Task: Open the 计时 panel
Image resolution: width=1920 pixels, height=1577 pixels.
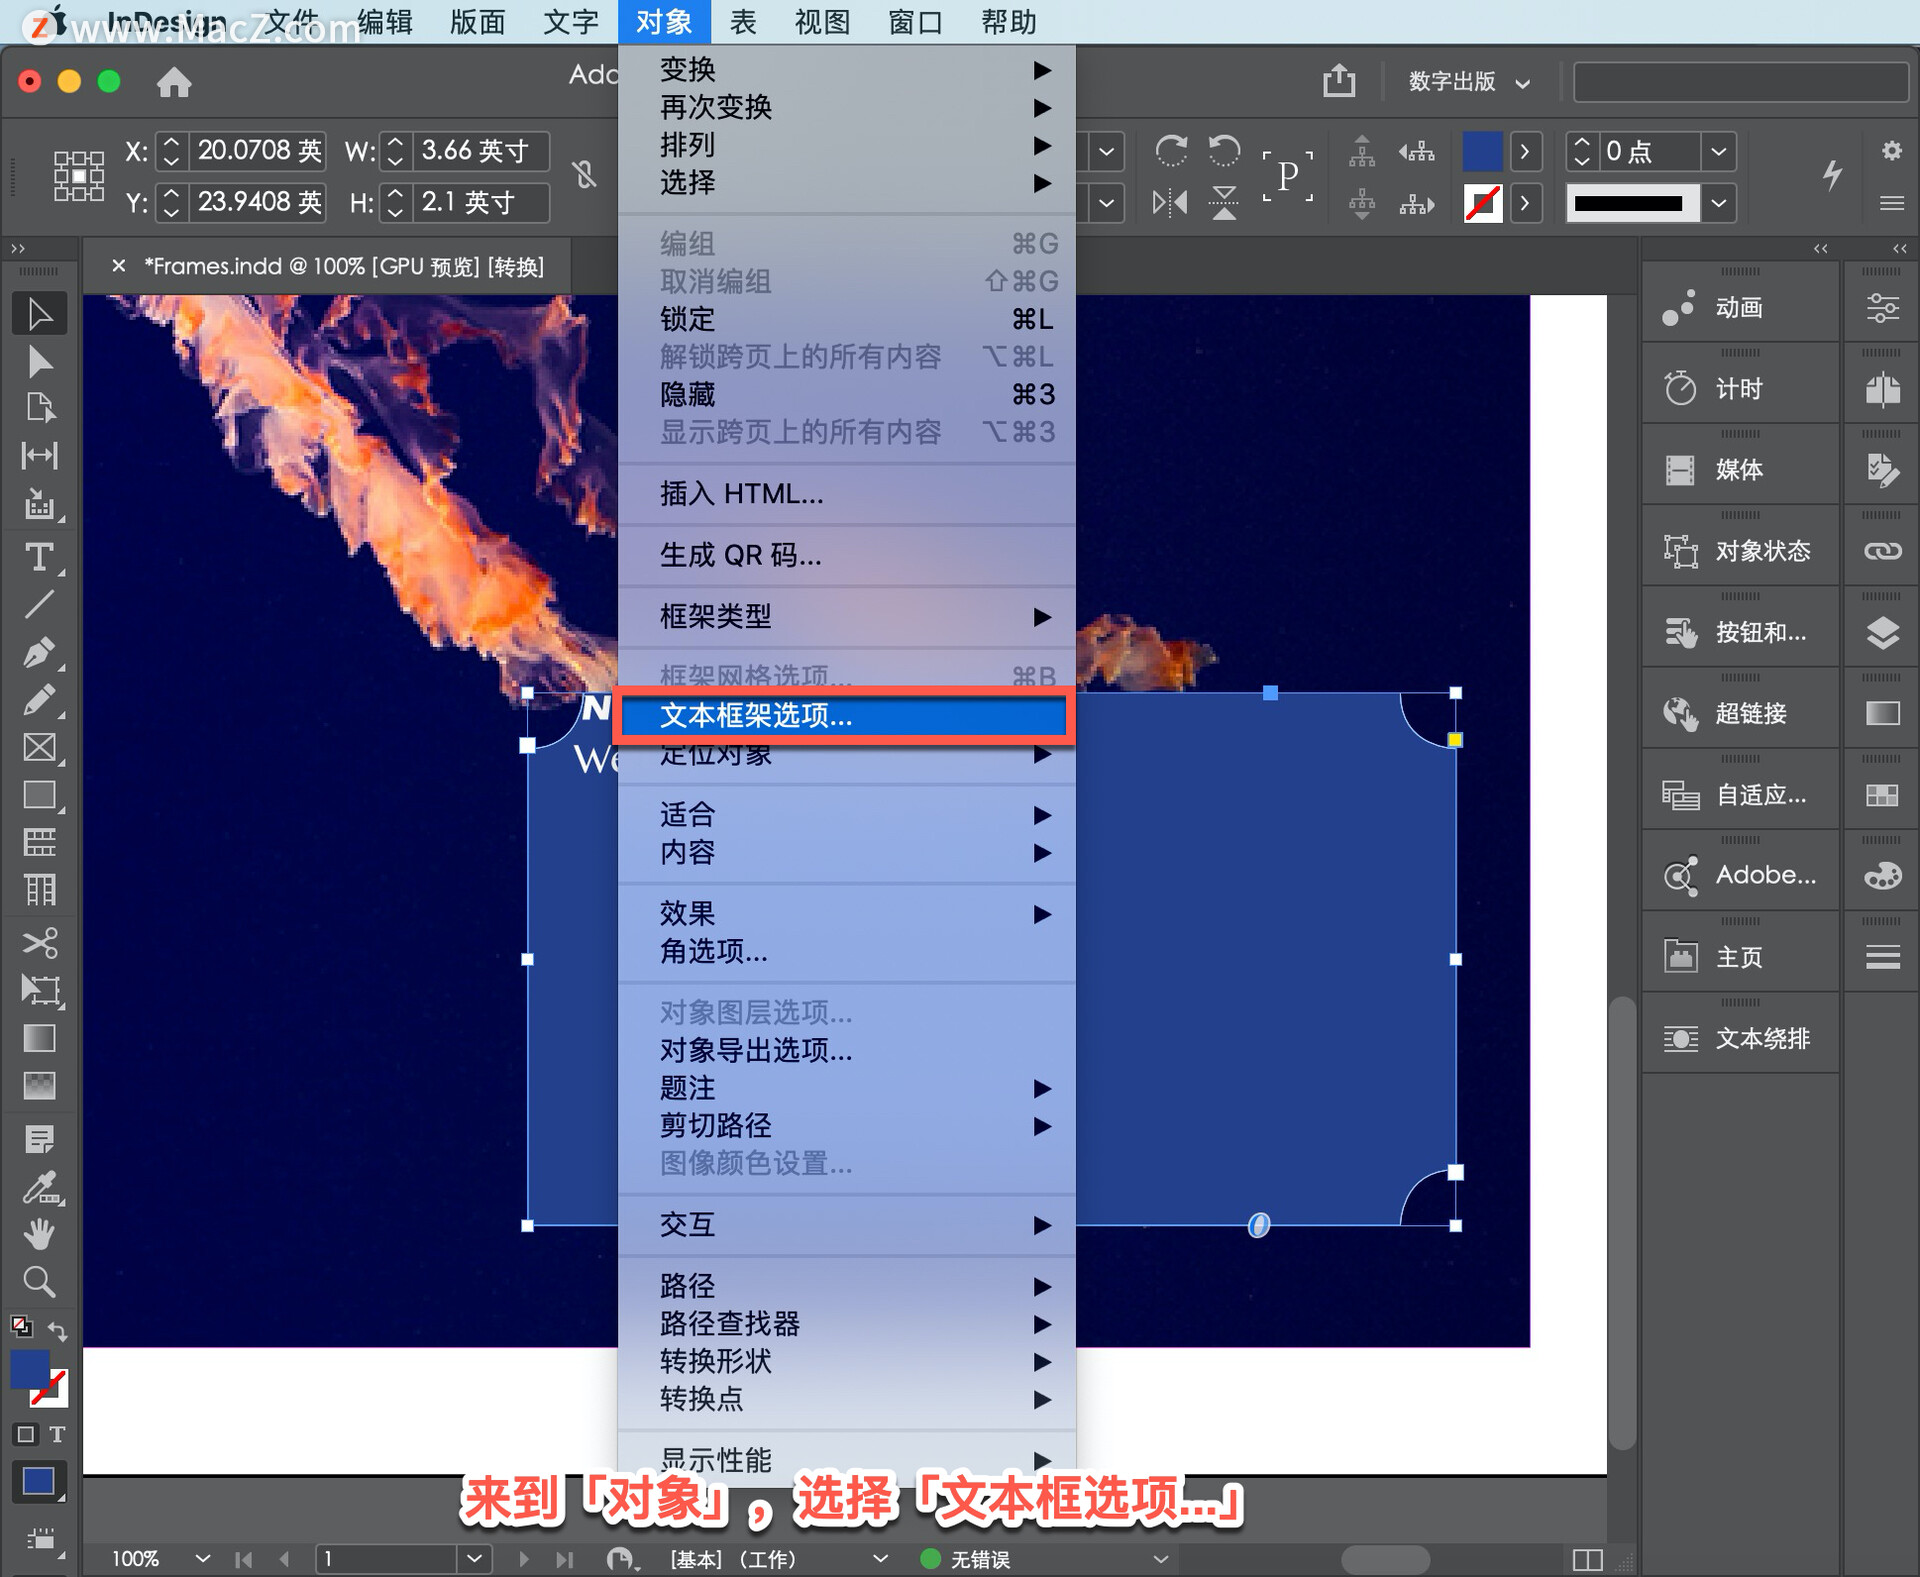Action: click(x=1740, y=389)
